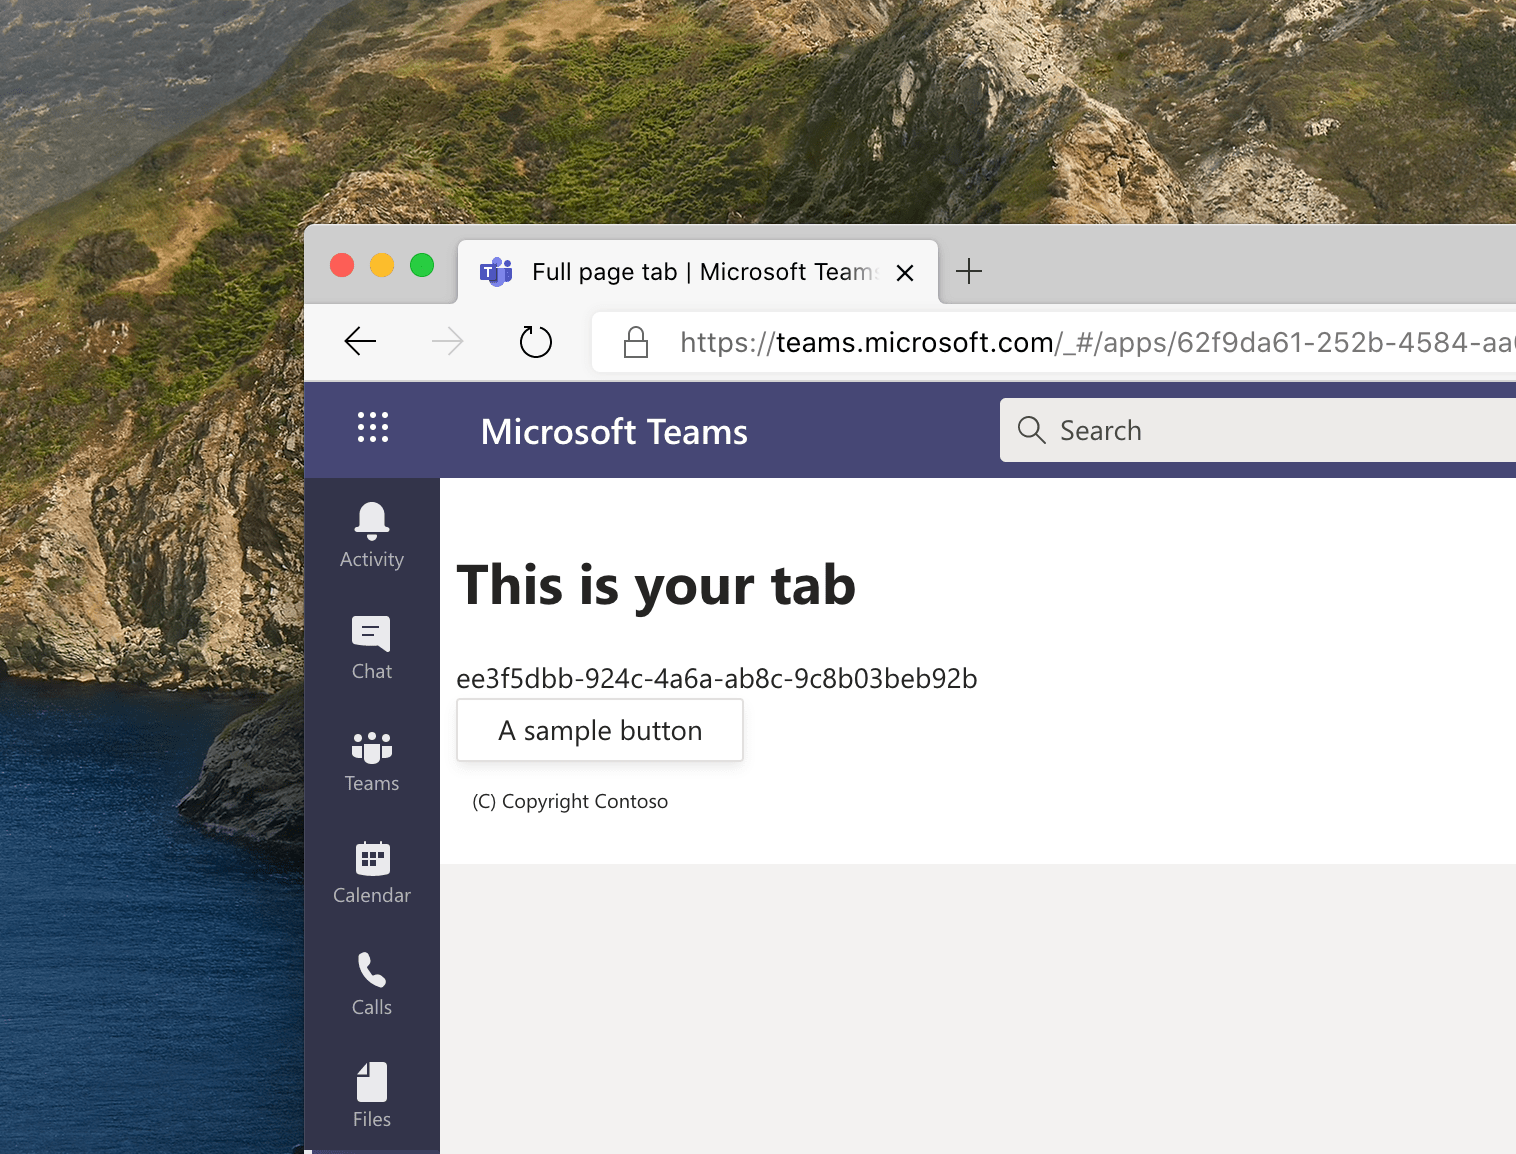1516x1154 pixels.
Task: Click the ee3f5dbb GUID text
Action: point(717,679)
